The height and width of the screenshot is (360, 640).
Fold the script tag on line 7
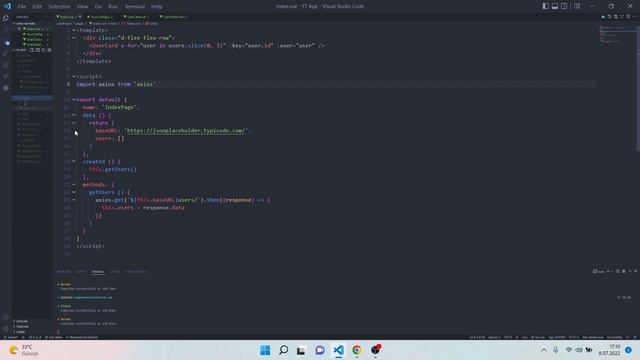click(x=74, y=76)
